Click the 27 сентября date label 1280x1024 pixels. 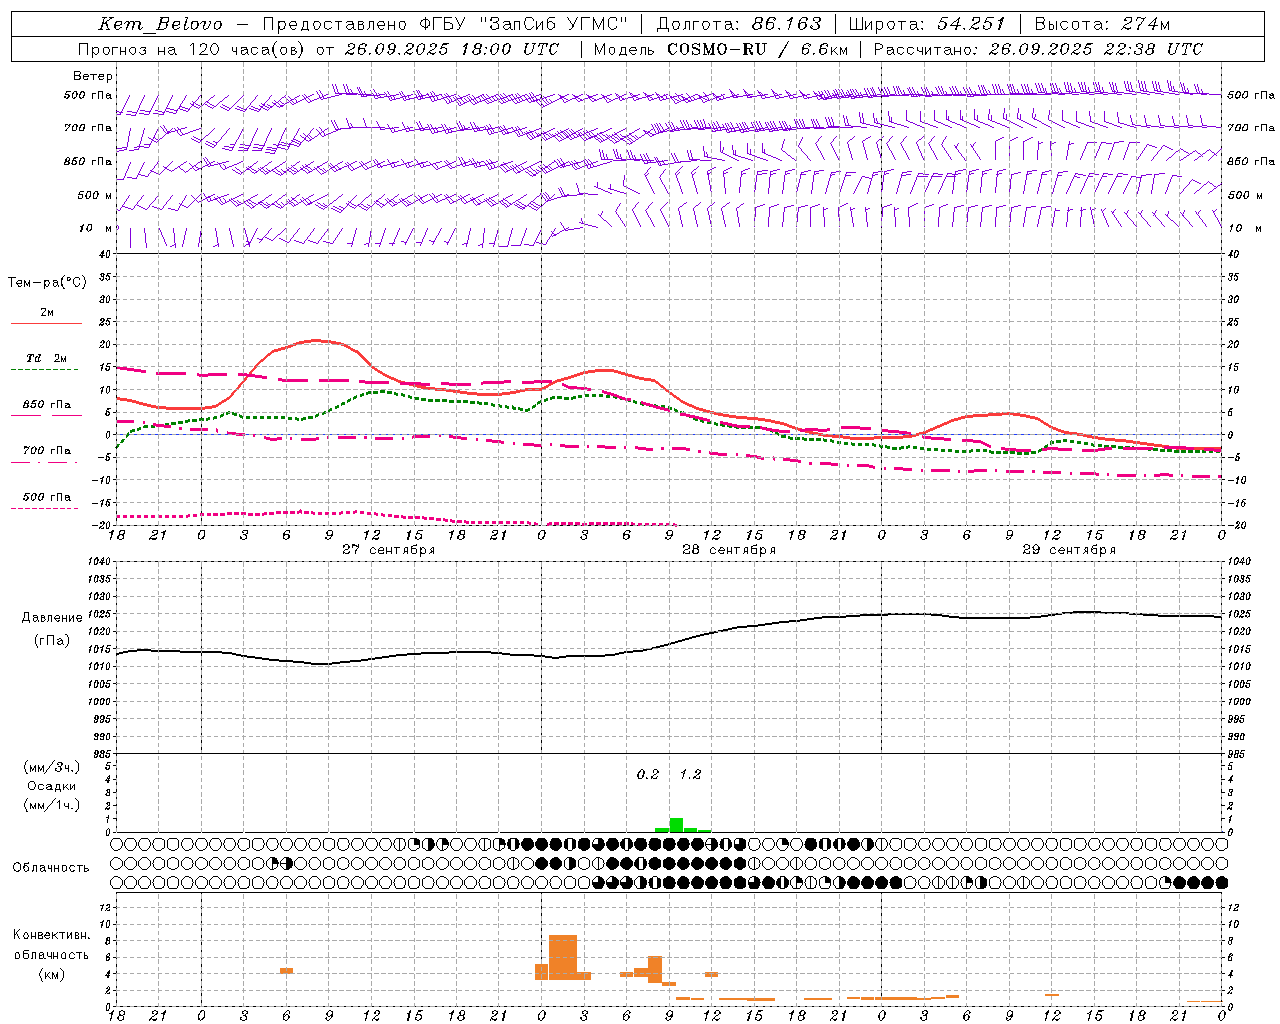point(388,550)
